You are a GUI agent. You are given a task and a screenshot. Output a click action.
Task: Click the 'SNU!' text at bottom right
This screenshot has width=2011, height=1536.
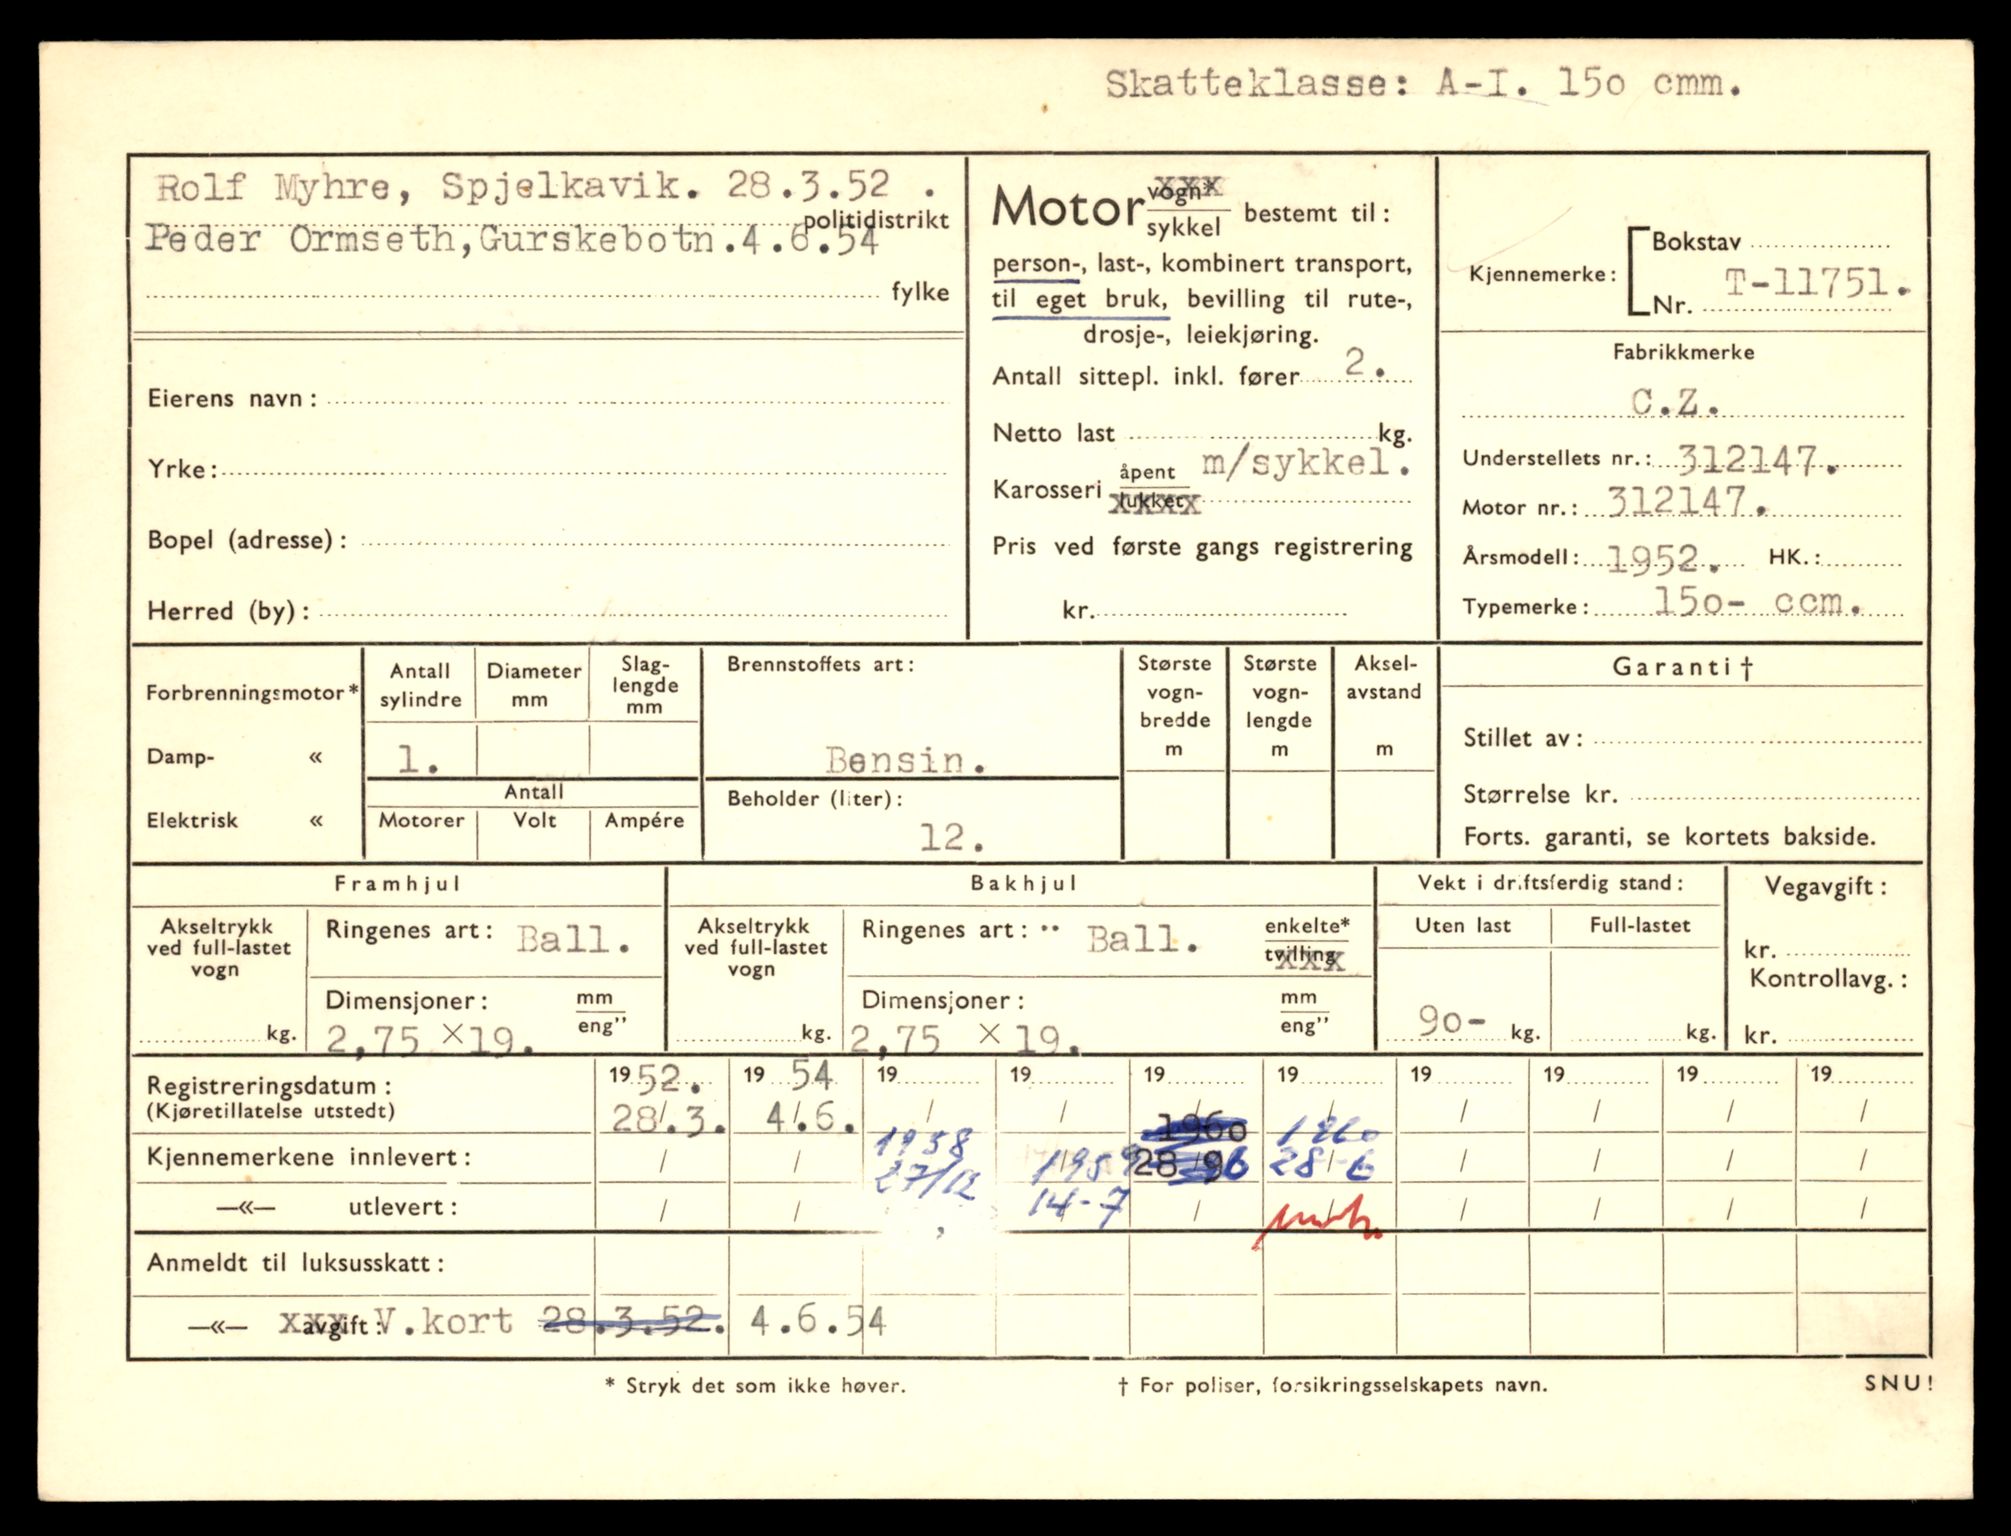pos(1898,1384)
